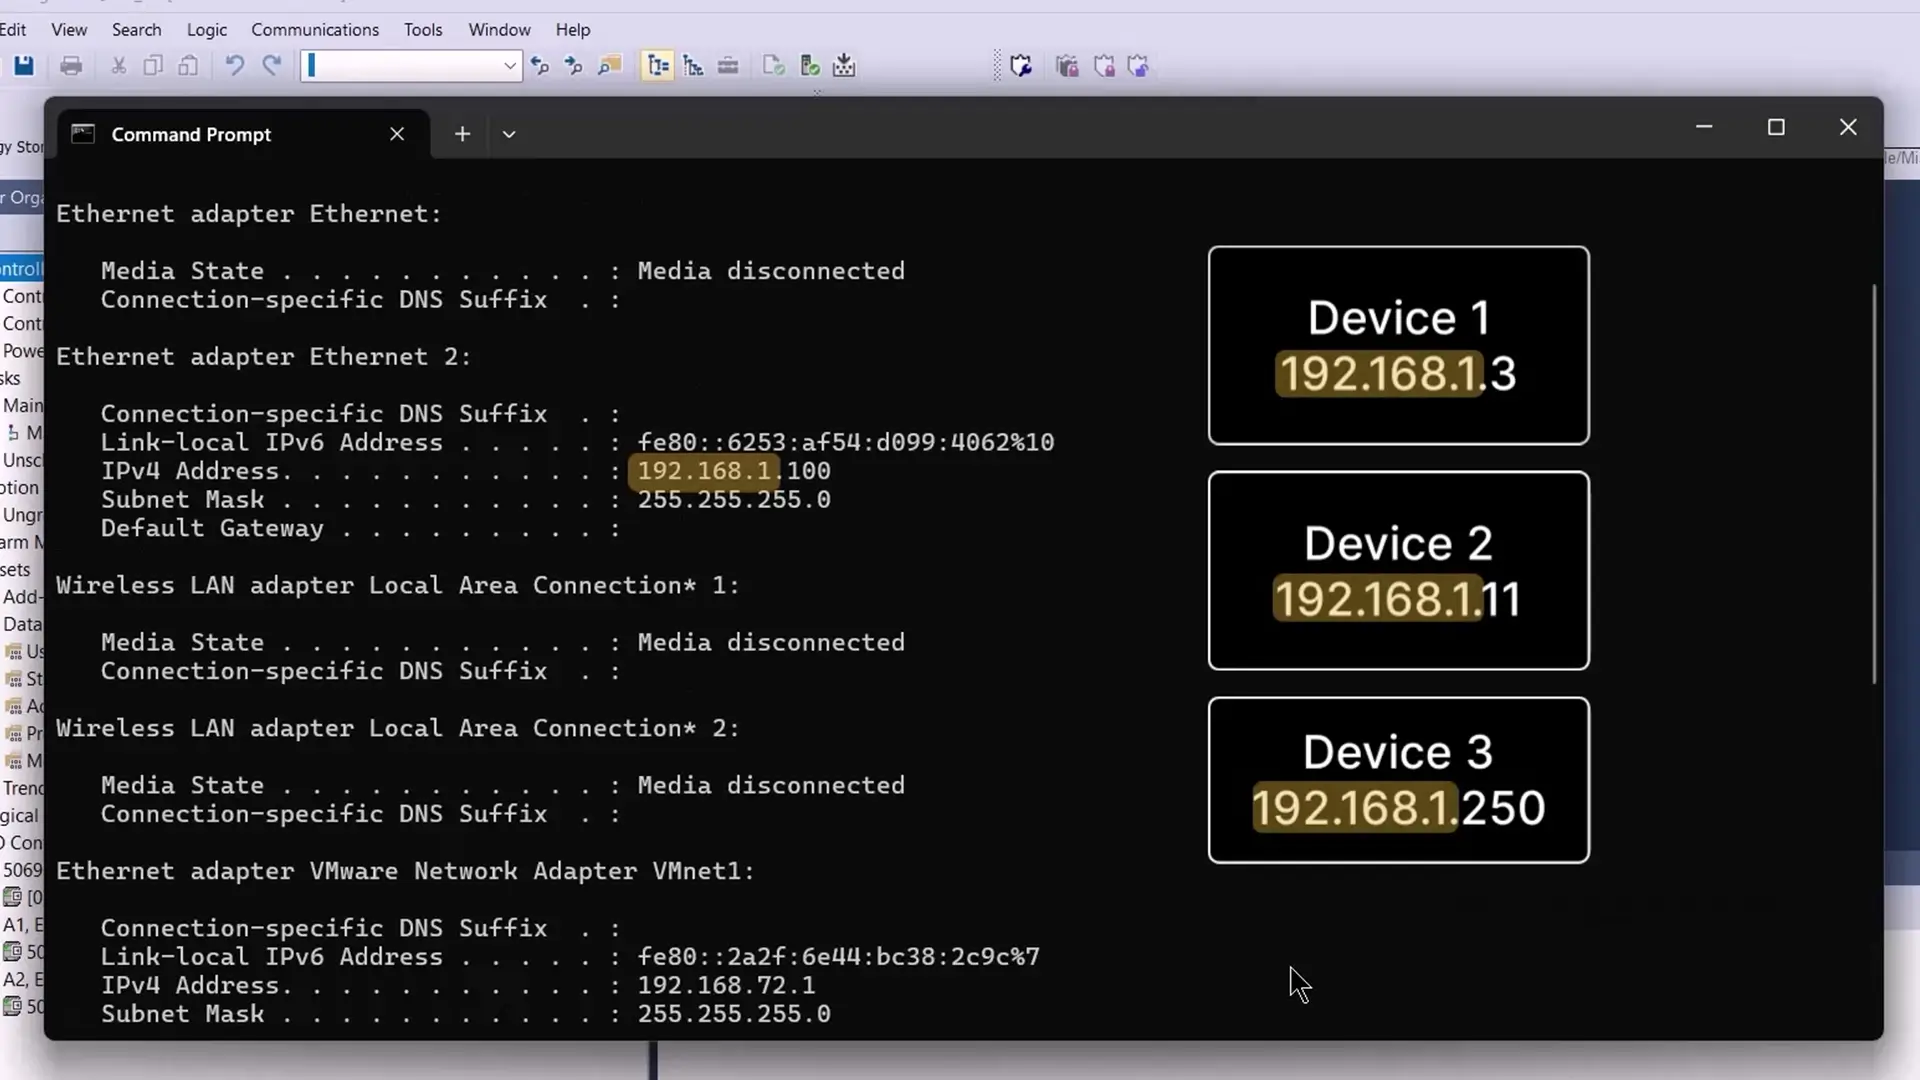1920x1080 pixels.
Task: Maximize the Command Prompt window
Action: 1776,127
